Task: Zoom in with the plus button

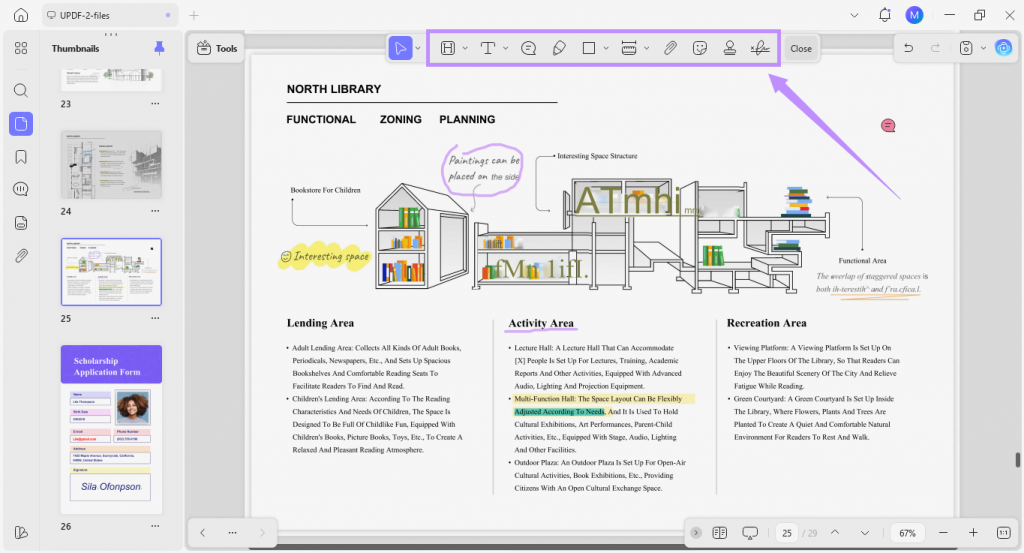Action: (973, 533)
